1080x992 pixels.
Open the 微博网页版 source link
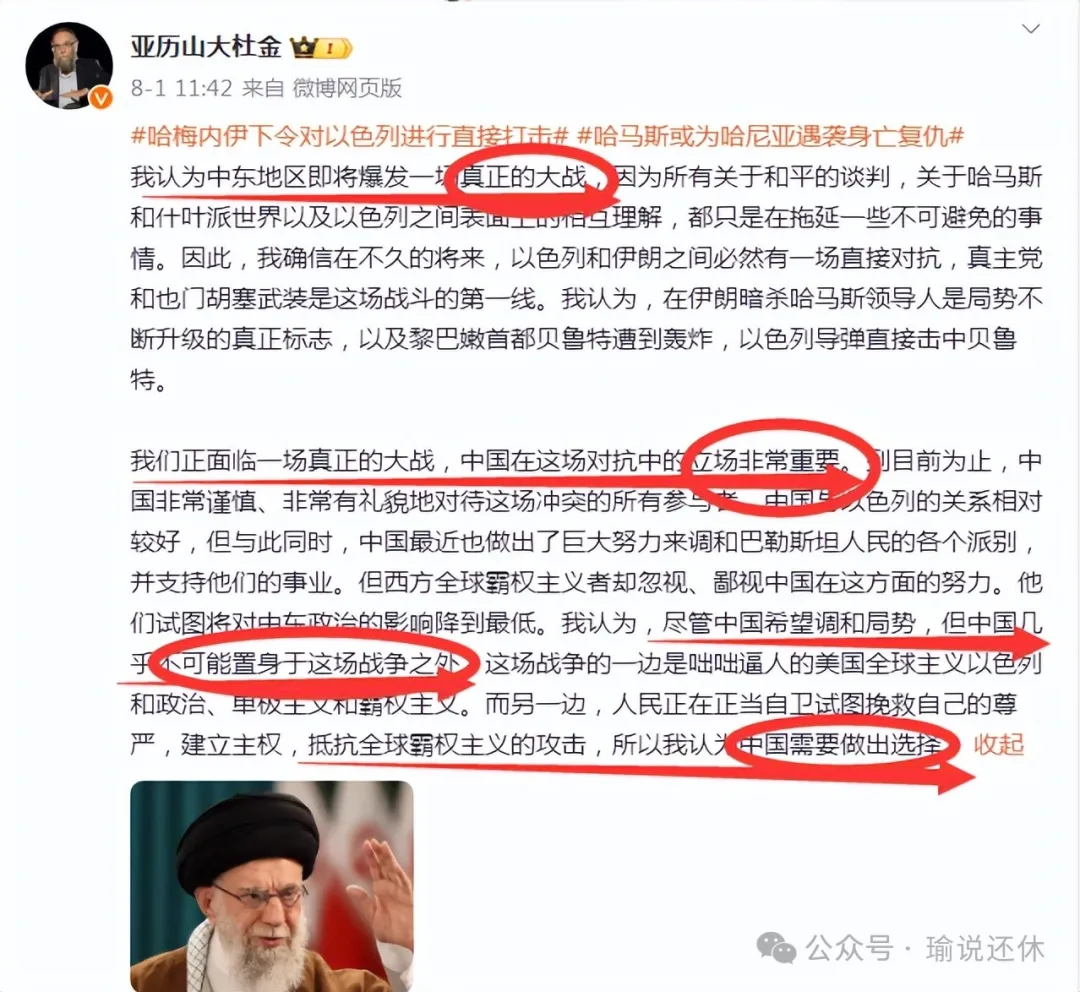click(x=346, y=88)
